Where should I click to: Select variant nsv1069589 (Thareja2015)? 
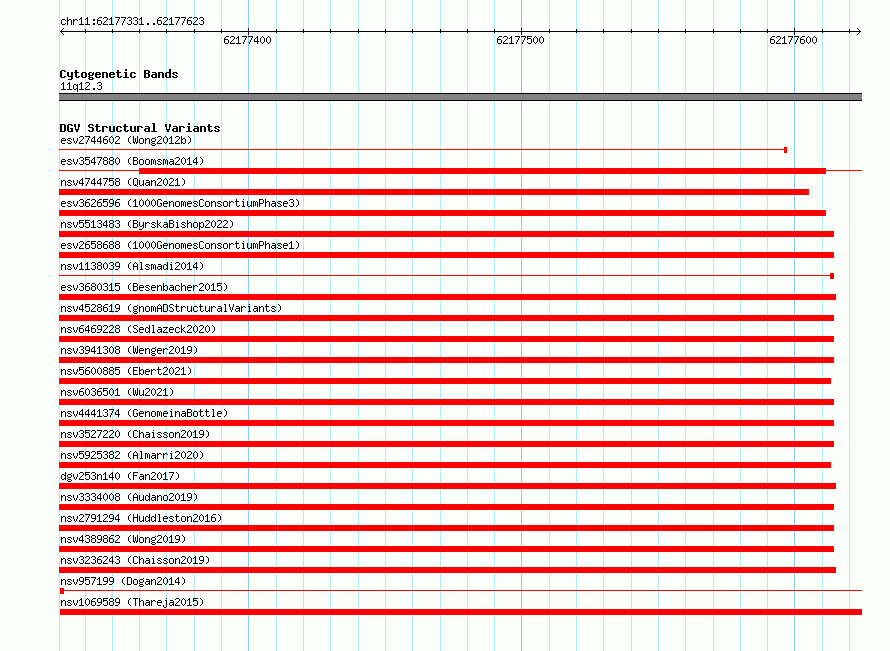point(132,602)
